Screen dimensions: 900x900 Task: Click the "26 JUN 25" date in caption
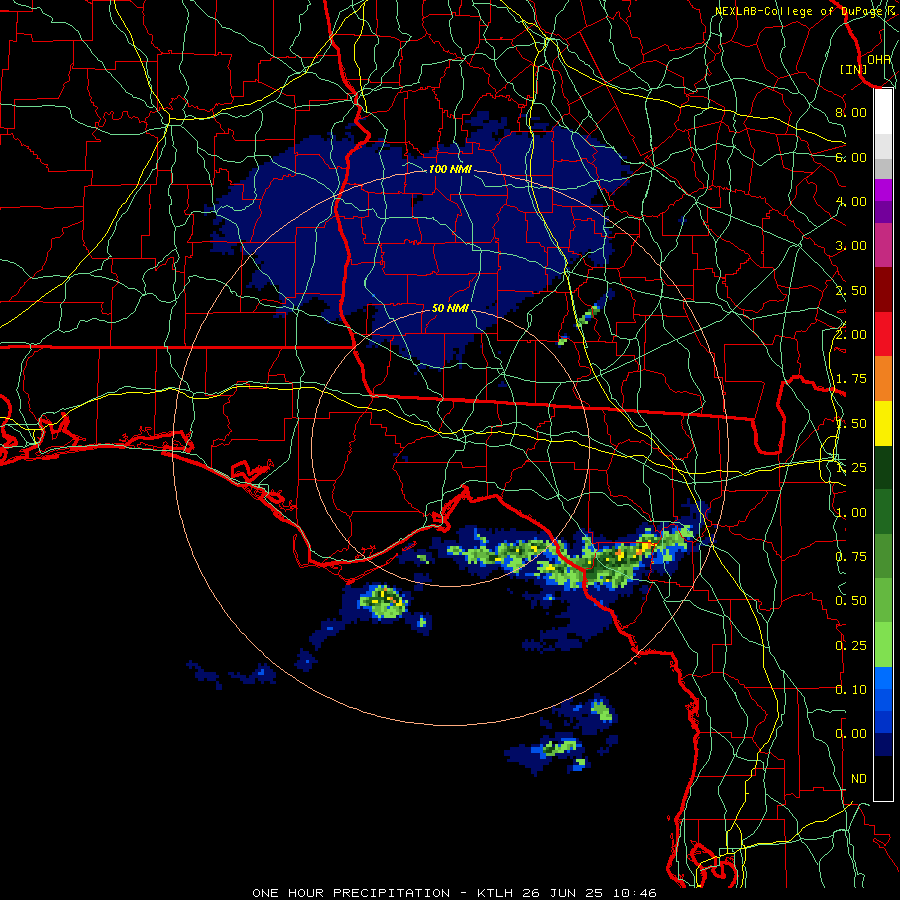click(x=564, y=893)
